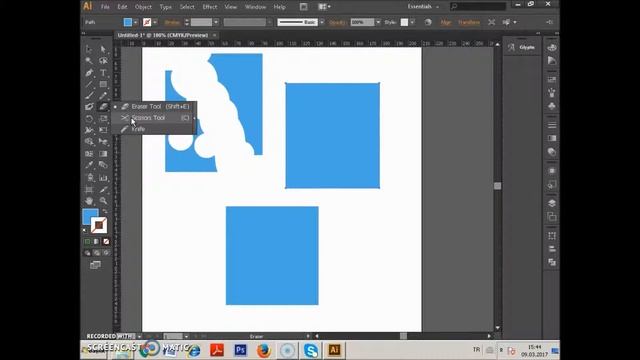Open the Brushes panel icon
The image size is (640, 360).
click(x=552, y=93)
